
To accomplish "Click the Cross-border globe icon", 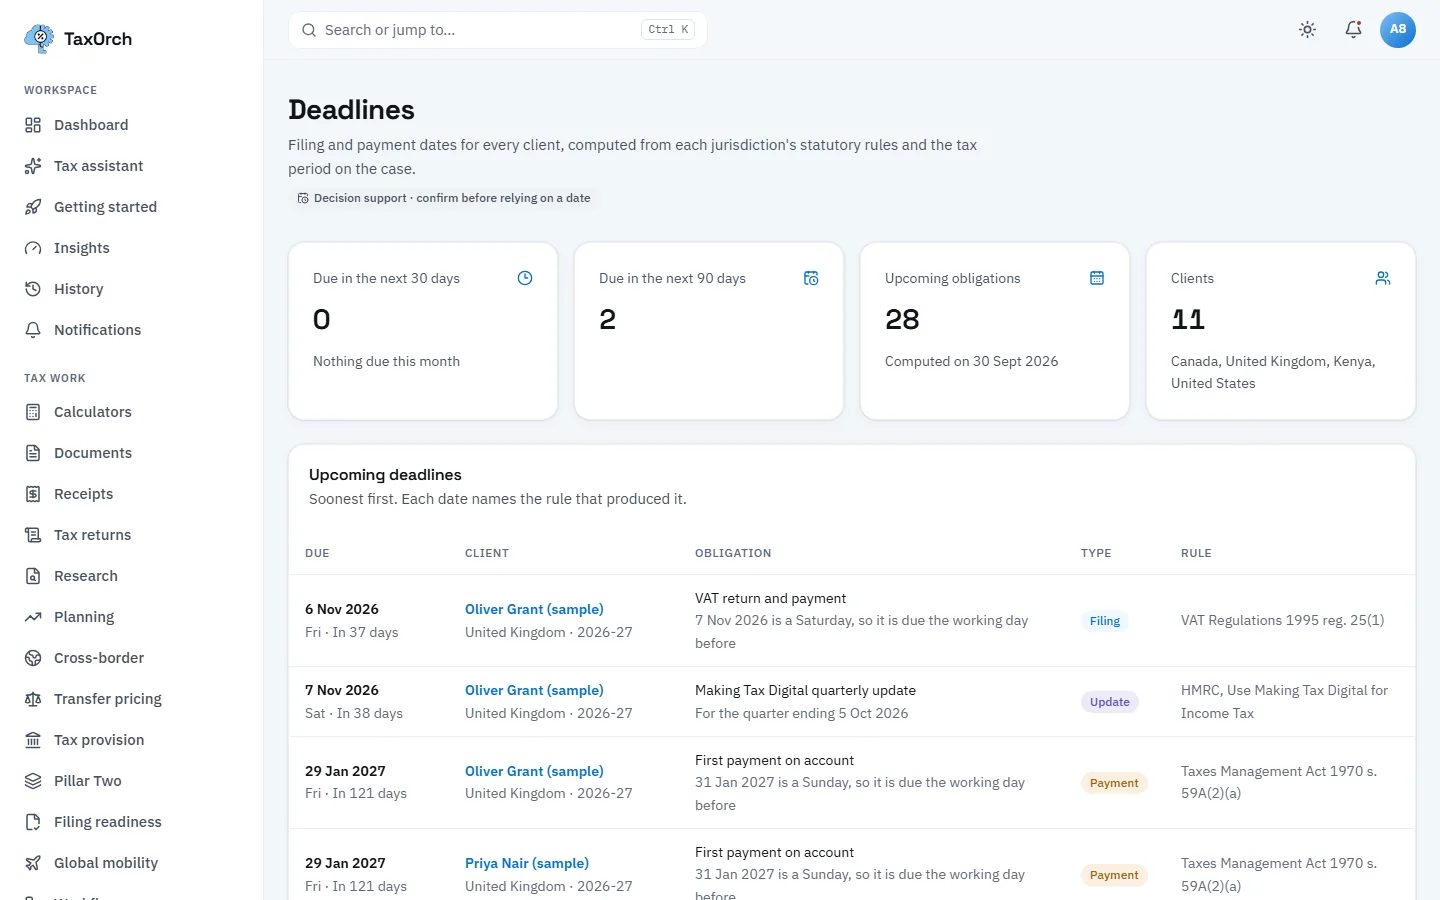I will pyautogui.click(x=33, y=658).
